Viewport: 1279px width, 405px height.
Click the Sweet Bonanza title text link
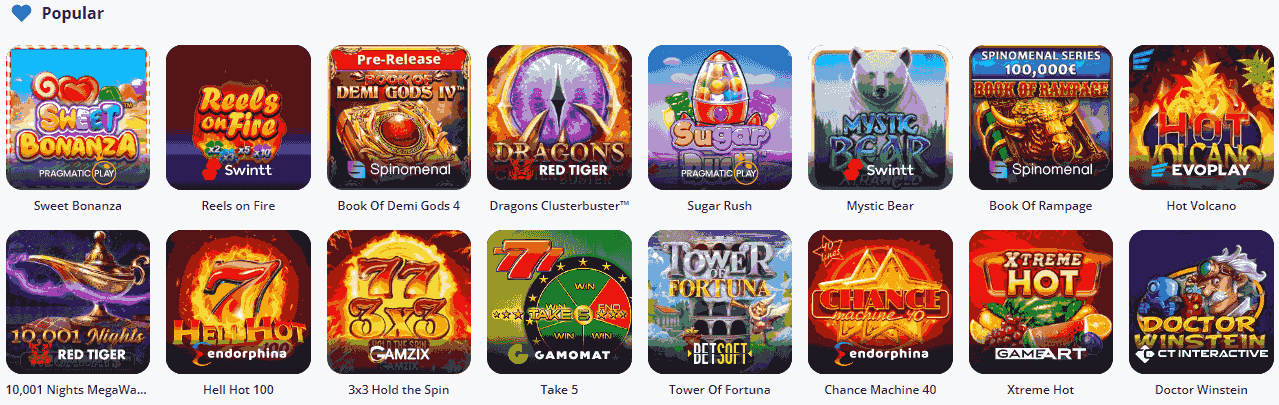coord(78,206)
